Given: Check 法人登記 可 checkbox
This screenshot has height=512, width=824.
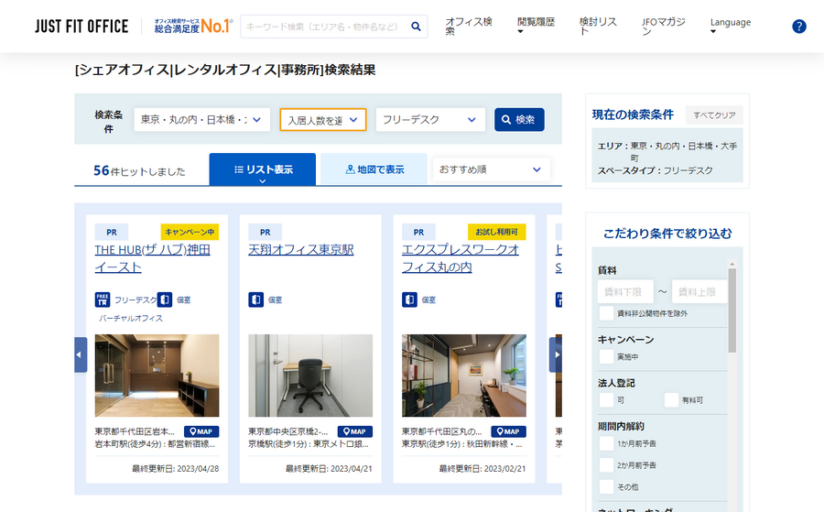Looking at the screenshot, I should pos(606,400).
